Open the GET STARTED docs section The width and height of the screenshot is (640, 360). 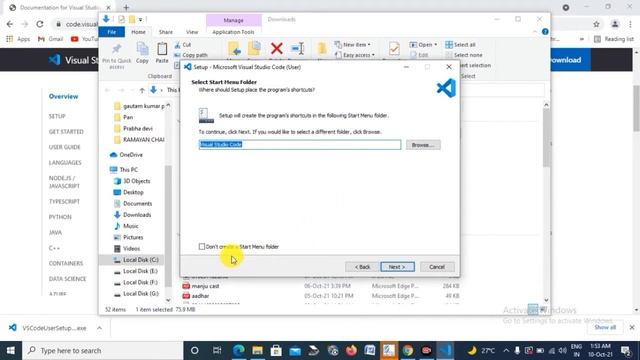(x=66, y=131)
